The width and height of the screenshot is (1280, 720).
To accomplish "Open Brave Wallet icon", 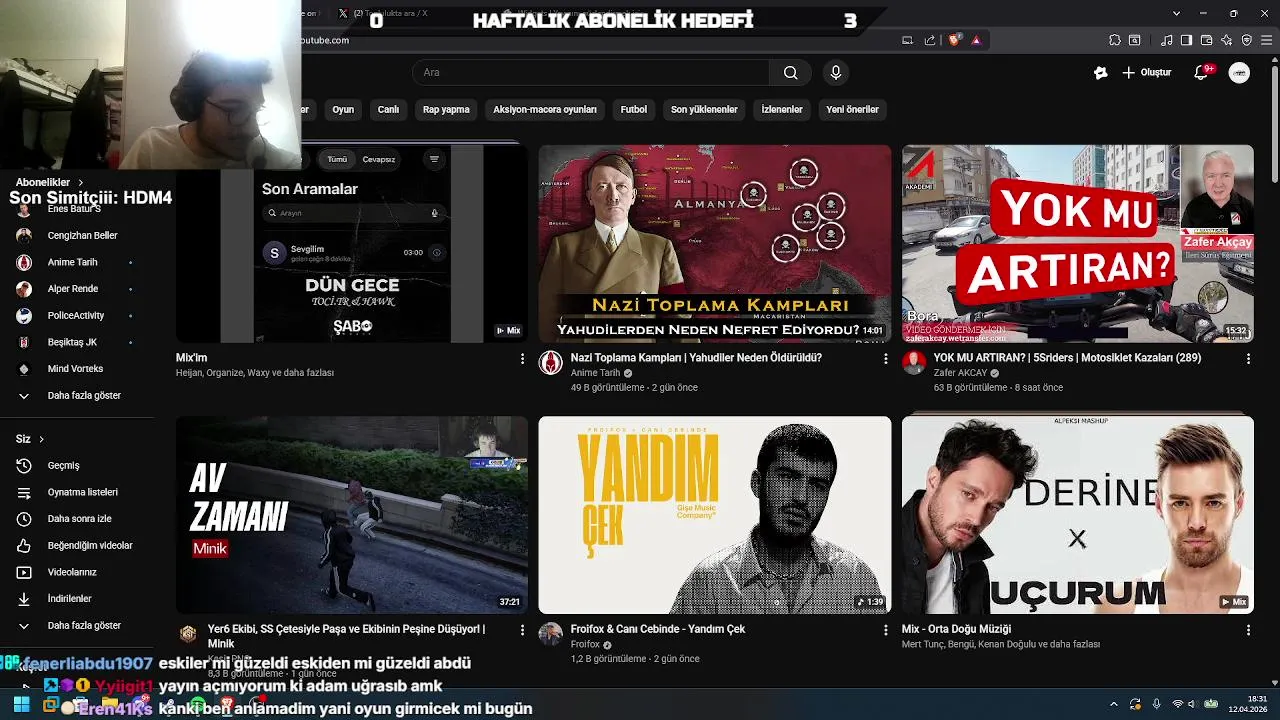I will 1206,40.
